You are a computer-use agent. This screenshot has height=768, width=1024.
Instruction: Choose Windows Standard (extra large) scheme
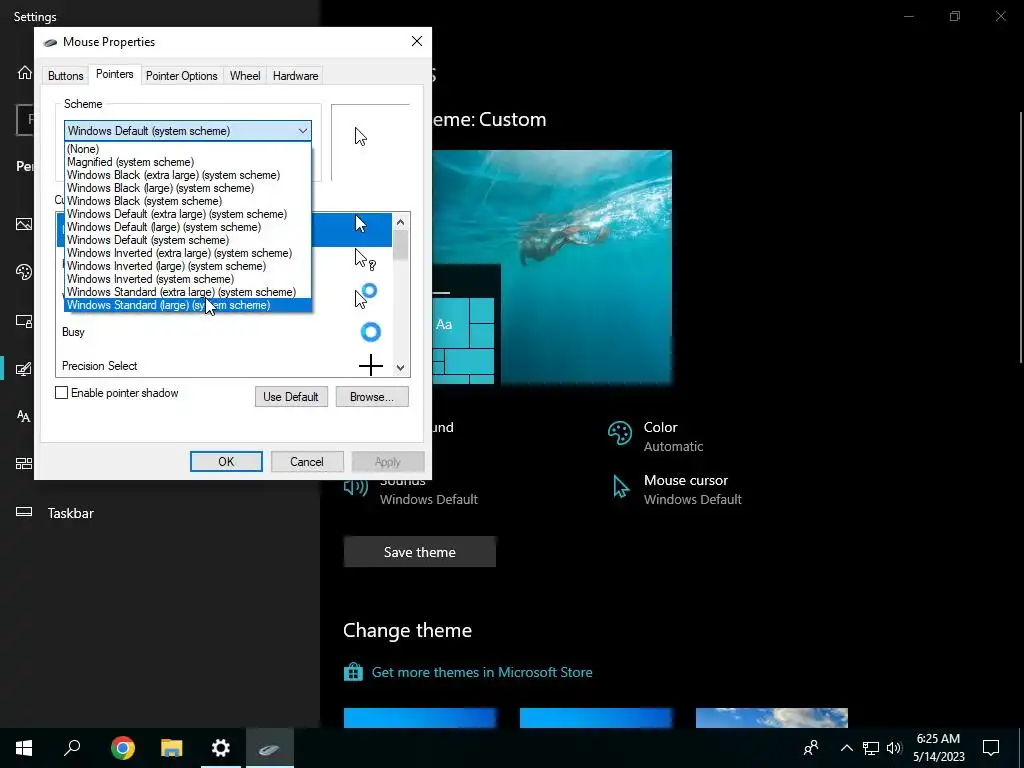pos(188,292)
